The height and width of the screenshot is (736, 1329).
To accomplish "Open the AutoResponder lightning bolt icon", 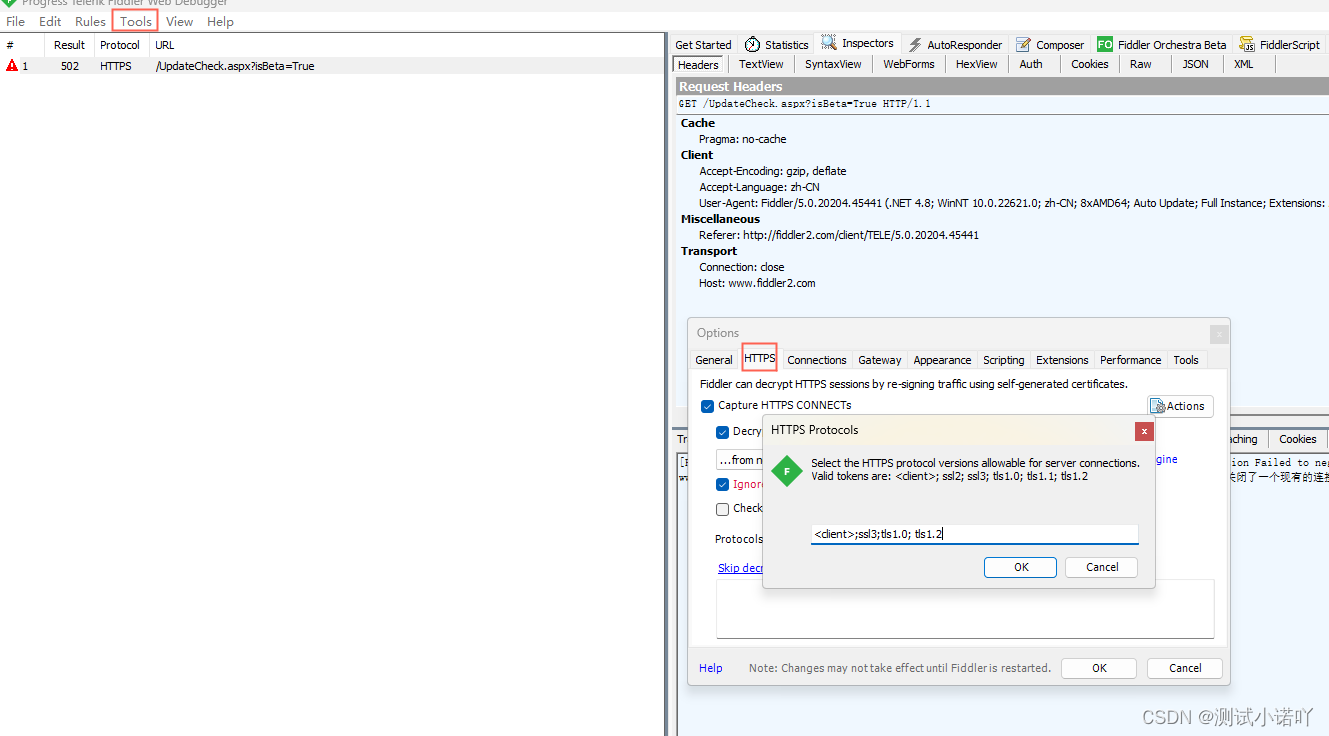I will (x=915, y=44).
